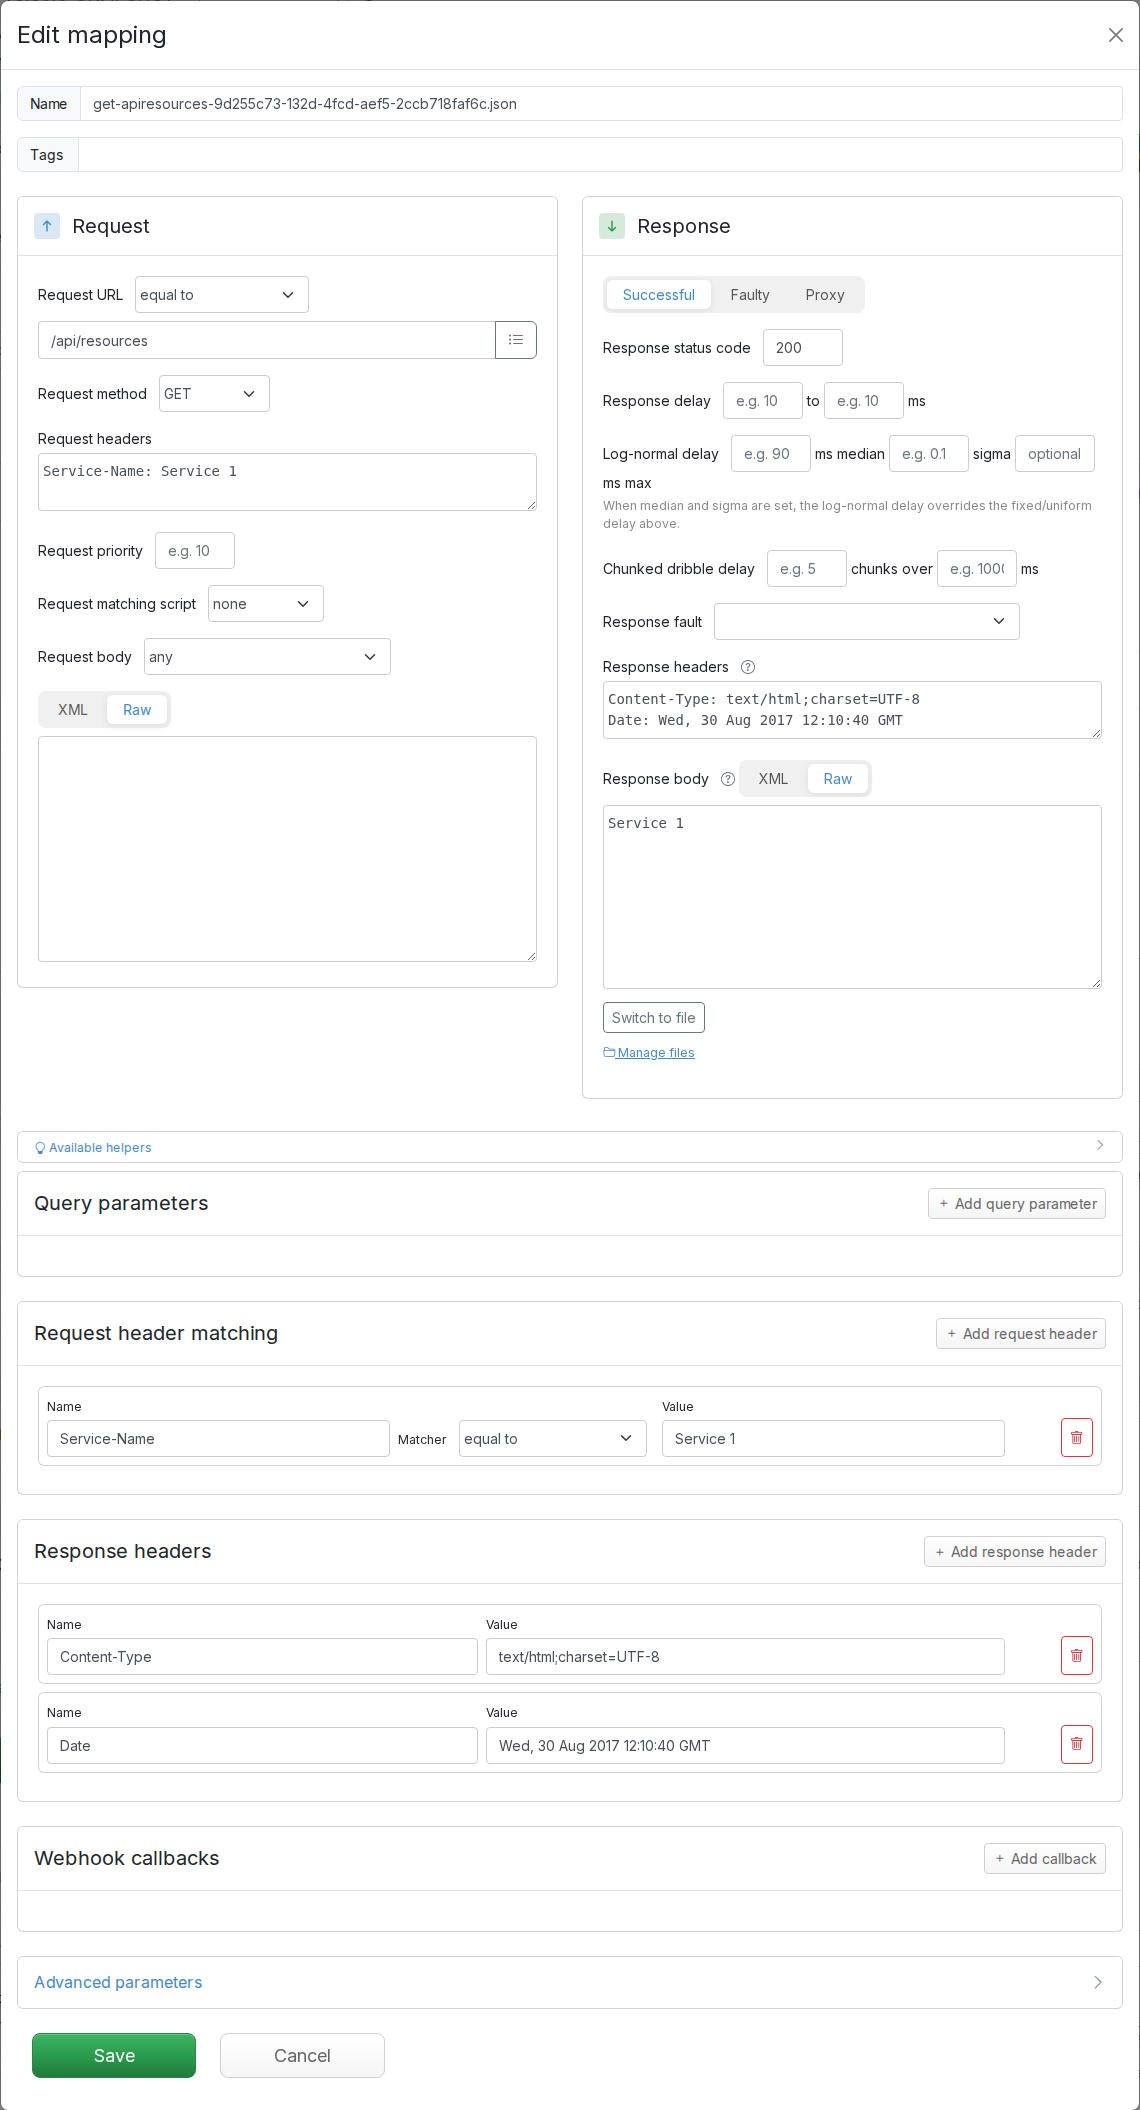Switch to the Faulty response tab
Image resolution: width=1140 pixels, height=2110 pixels.
[x=750, y=295]
